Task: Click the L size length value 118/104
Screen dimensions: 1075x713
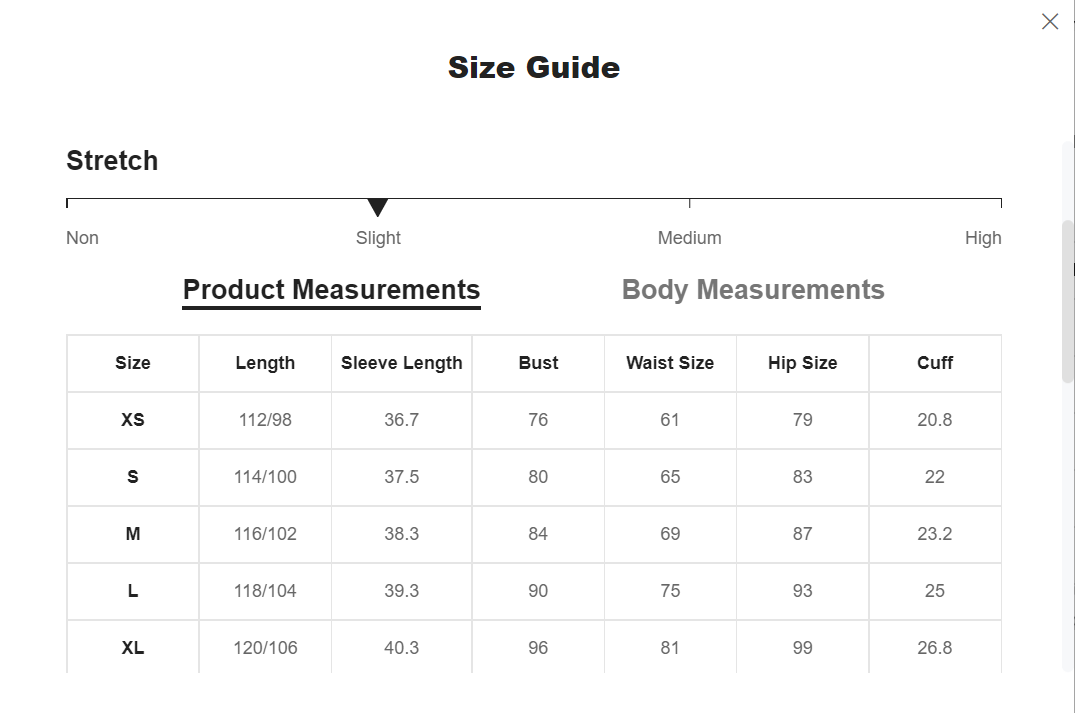Action: (x=265, y=591)
